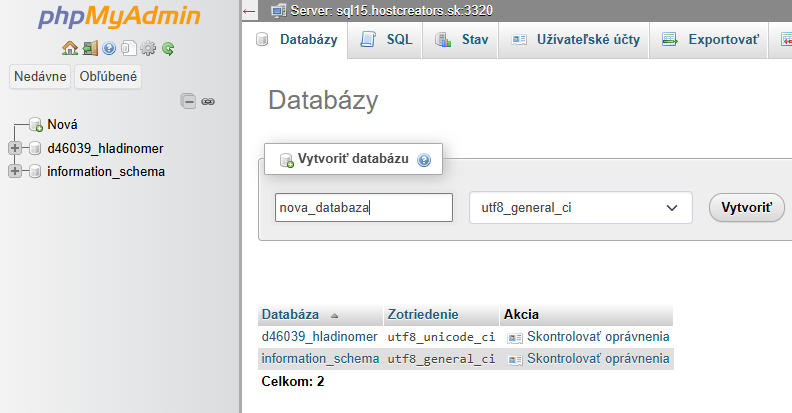Image resolution: width=792 pixels, height=413 pixels.
Task: Click the link with main panel icon
Action: 208,101
